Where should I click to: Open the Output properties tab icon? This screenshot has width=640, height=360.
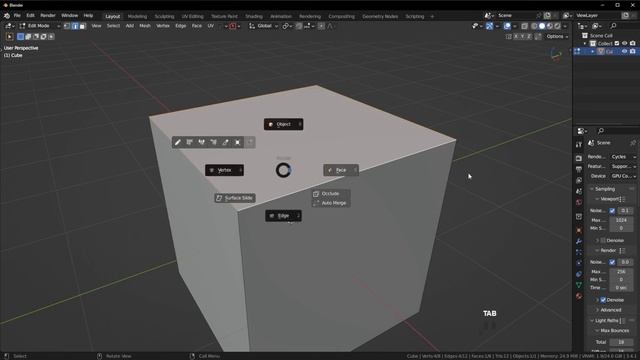point(579,169)
